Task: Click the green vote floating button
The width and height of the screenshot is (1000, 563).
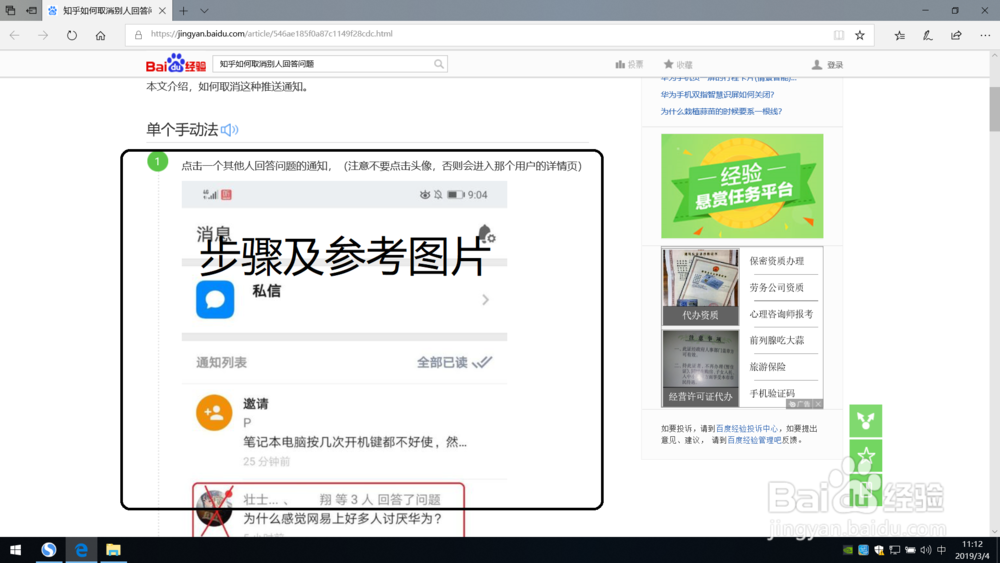Action: [865, 490]
